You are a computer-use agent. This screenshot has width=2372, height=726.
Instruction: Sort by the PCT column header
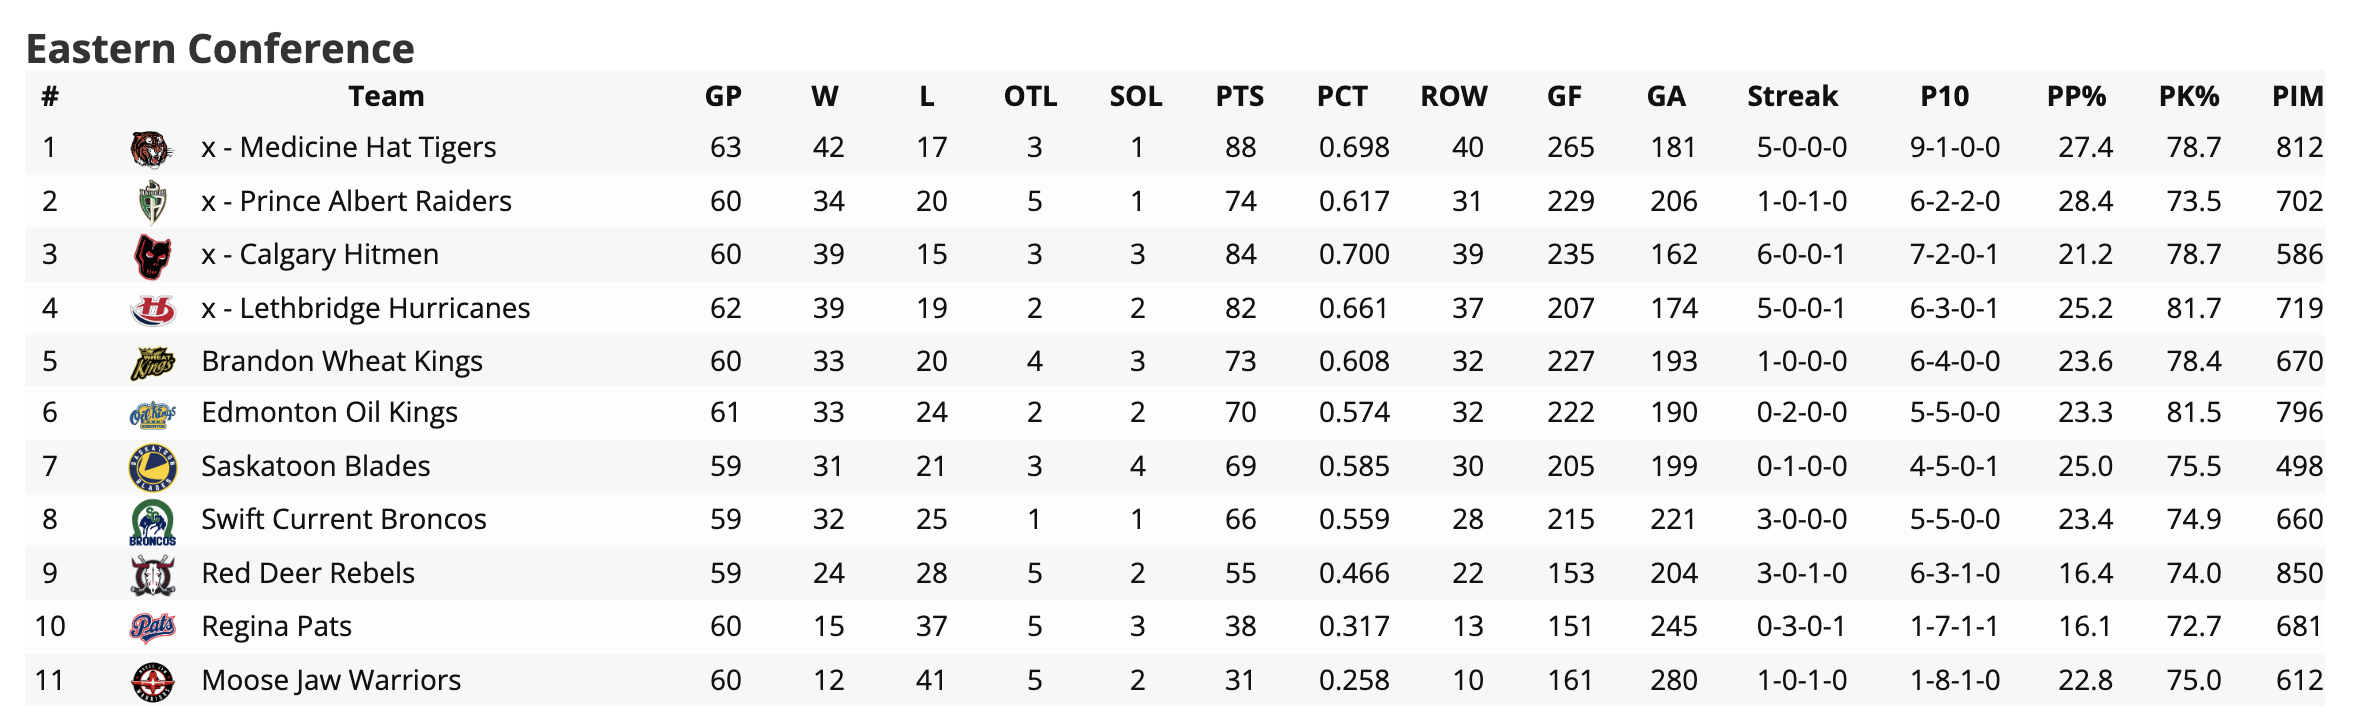click(1341, 97)
